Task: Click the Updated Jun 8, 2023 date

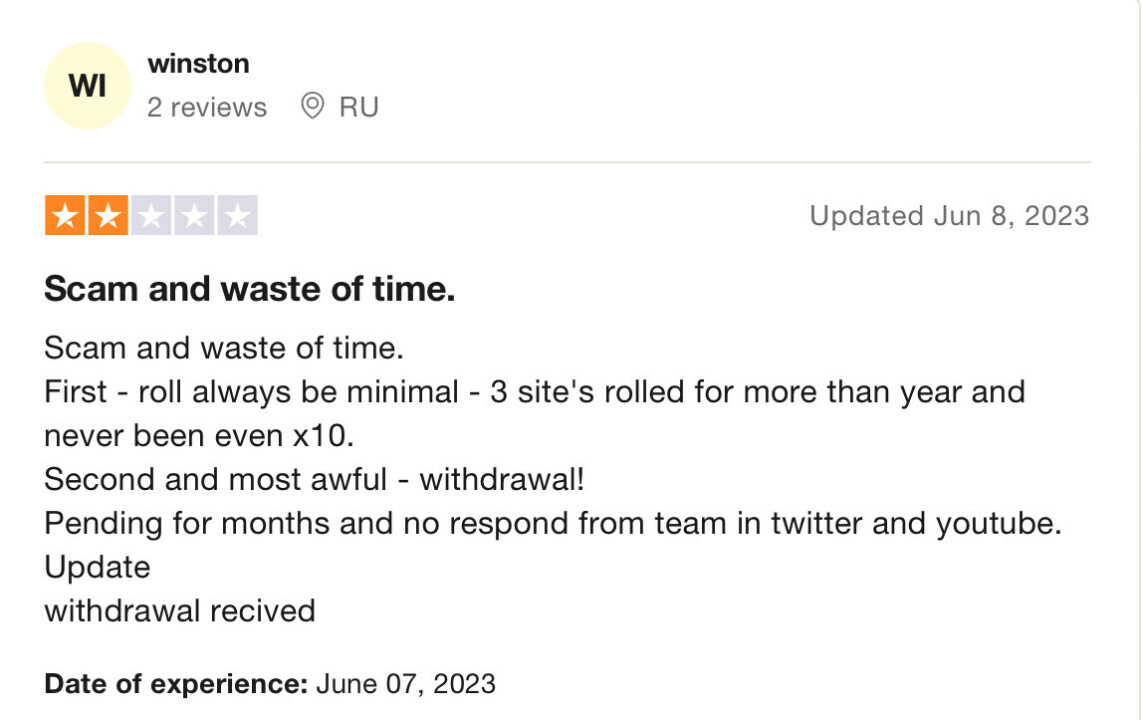Action: [x=949, y=215]
